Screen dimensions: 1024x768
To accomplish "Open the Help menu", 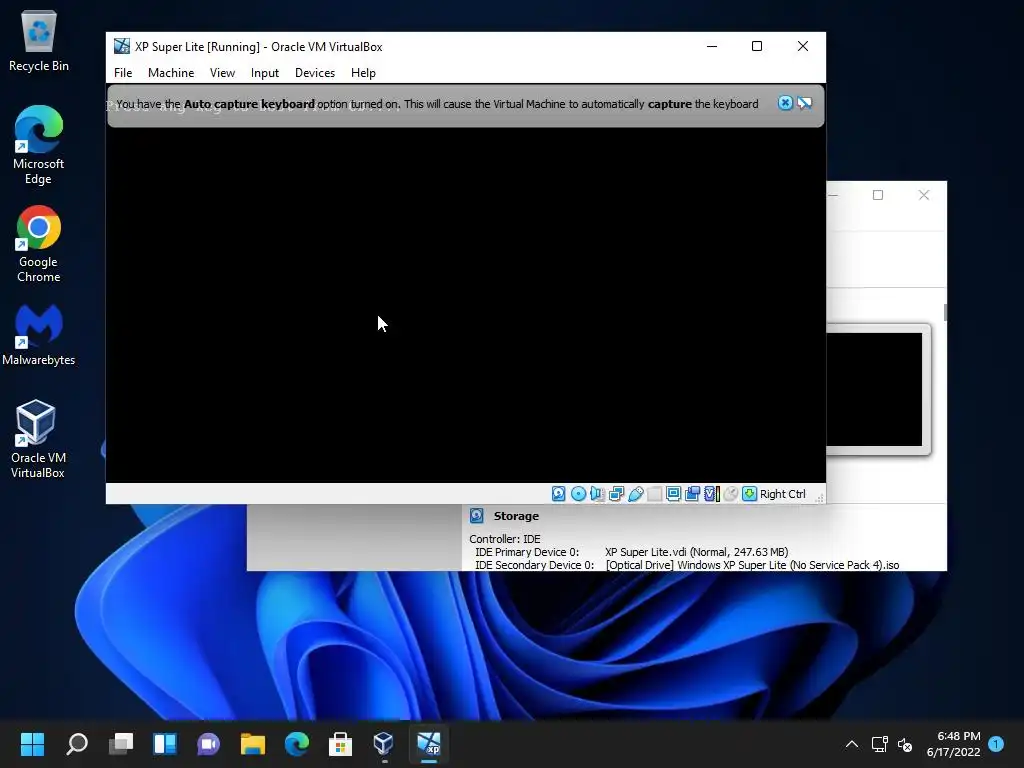I will pyautogui.click(x=363, y=72).
